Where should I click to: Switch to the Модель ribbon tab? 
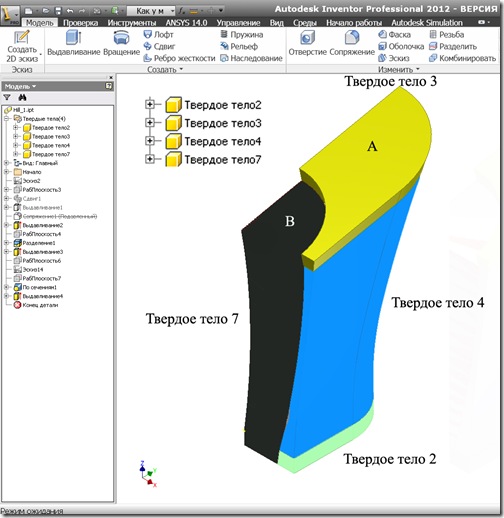40,23
